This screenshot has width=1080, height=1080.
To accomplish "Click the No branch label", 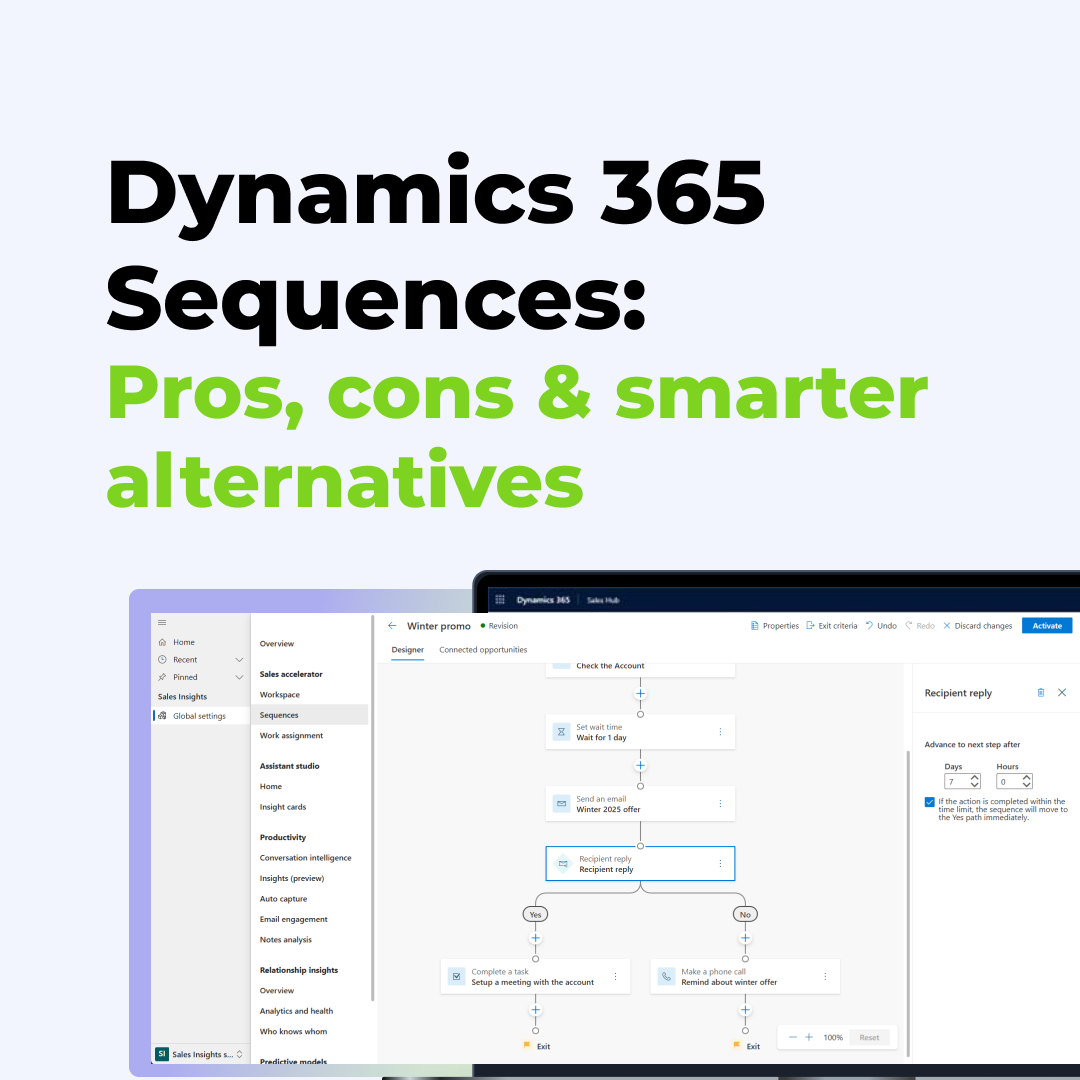I will click(745, 915).
